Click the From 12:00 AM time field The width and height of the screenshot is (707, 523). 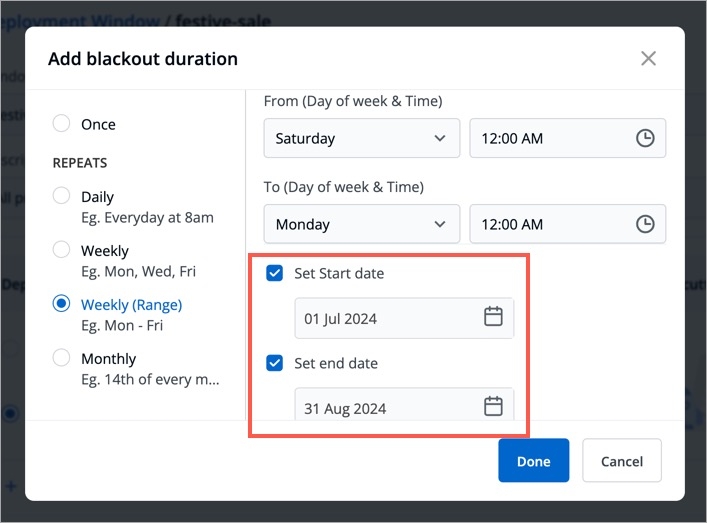(568, 138)
